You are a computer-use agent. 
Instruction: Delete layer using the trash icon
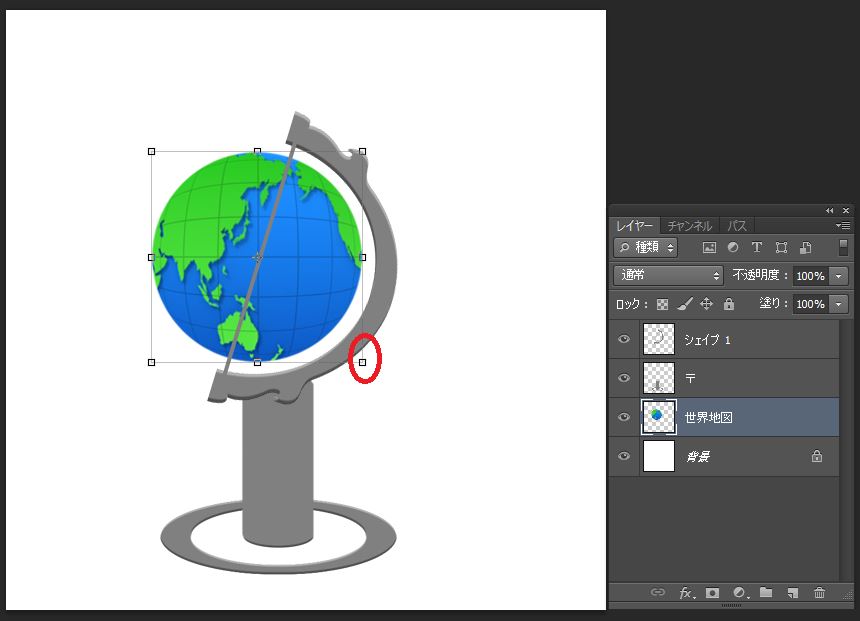coord(819,593)
